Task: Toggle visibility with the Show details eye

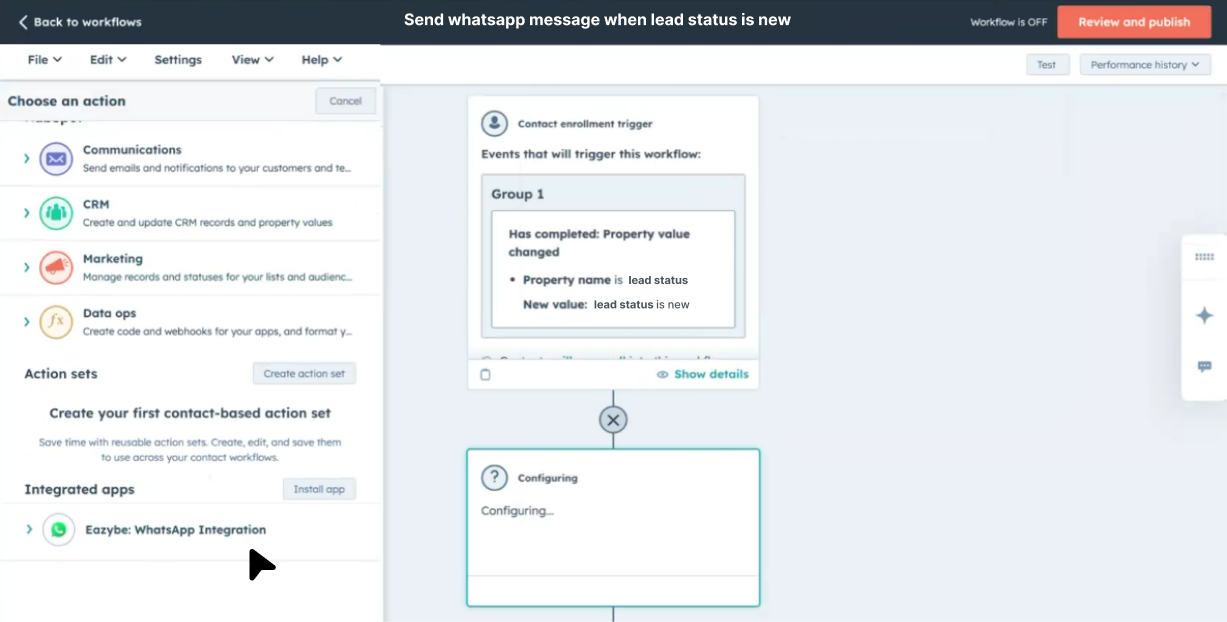Action: point(662,373)
